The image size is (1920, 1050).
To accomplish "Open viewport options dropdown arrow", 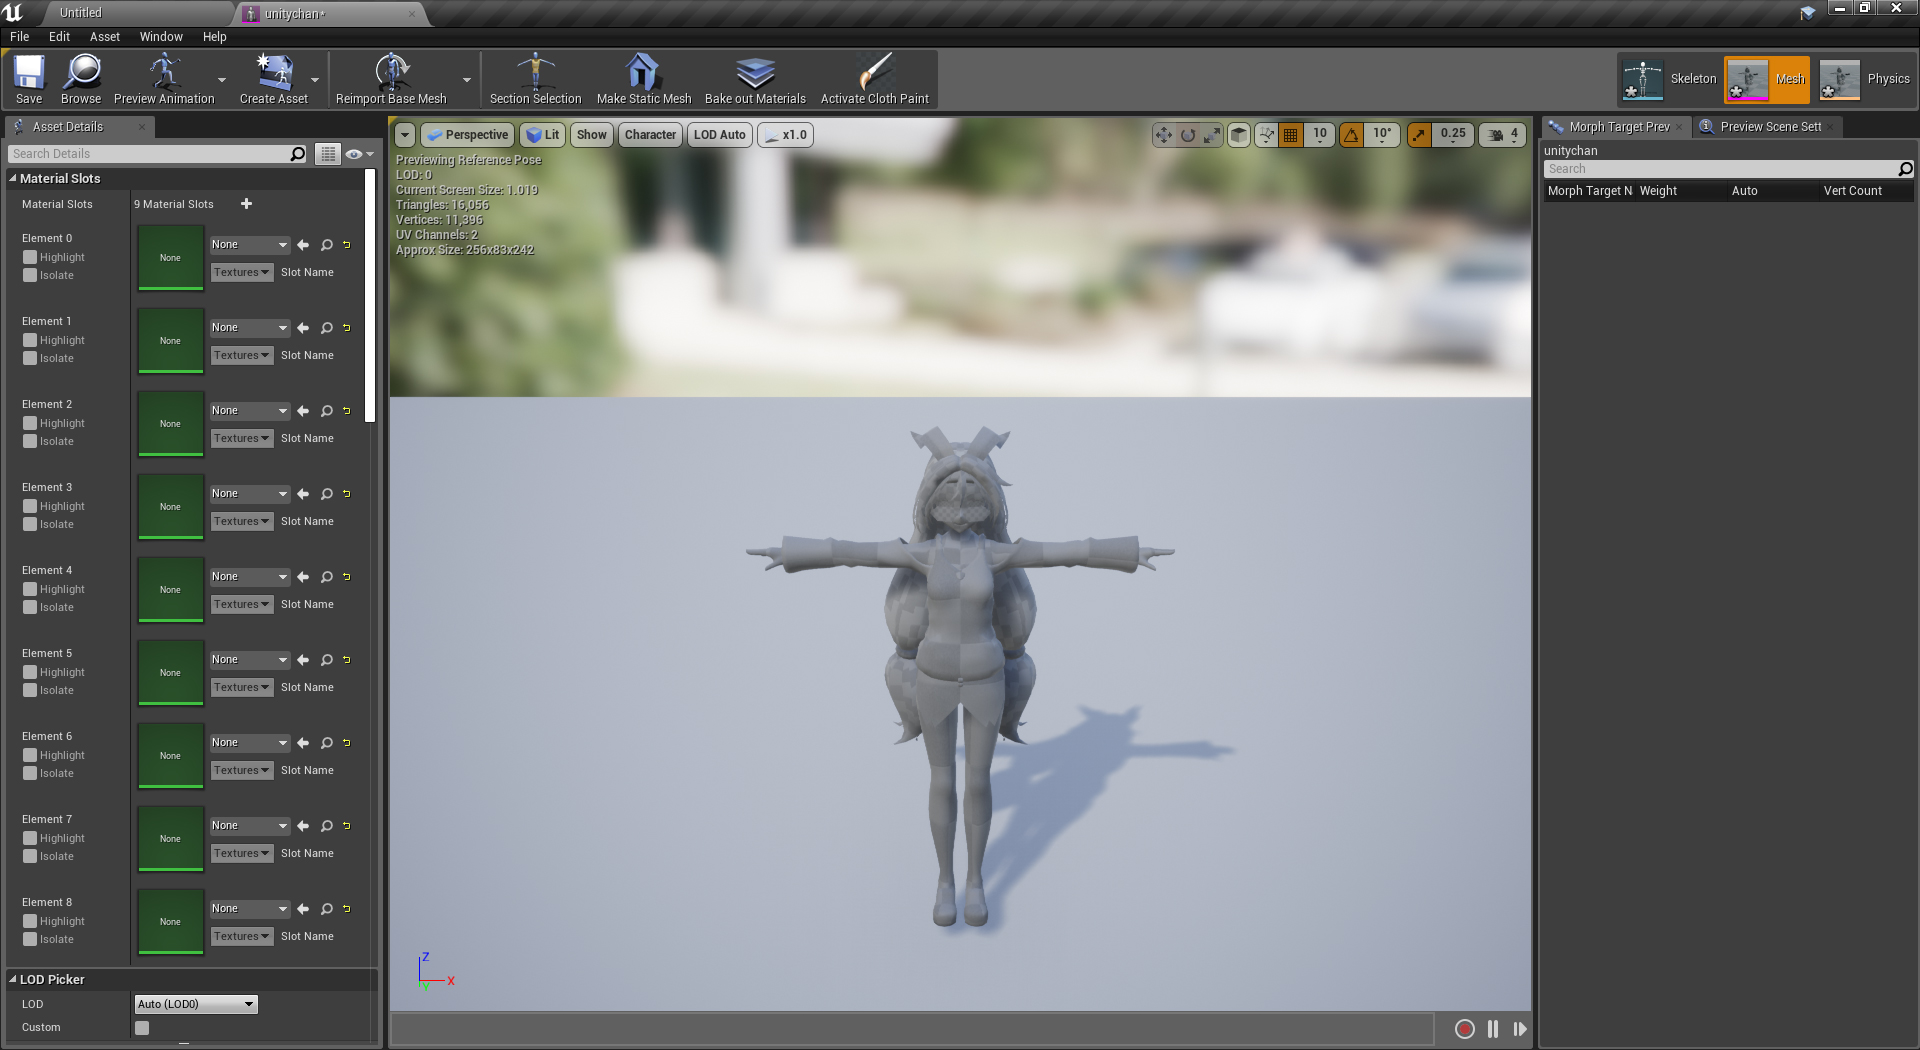I will [x=405, y=135].
